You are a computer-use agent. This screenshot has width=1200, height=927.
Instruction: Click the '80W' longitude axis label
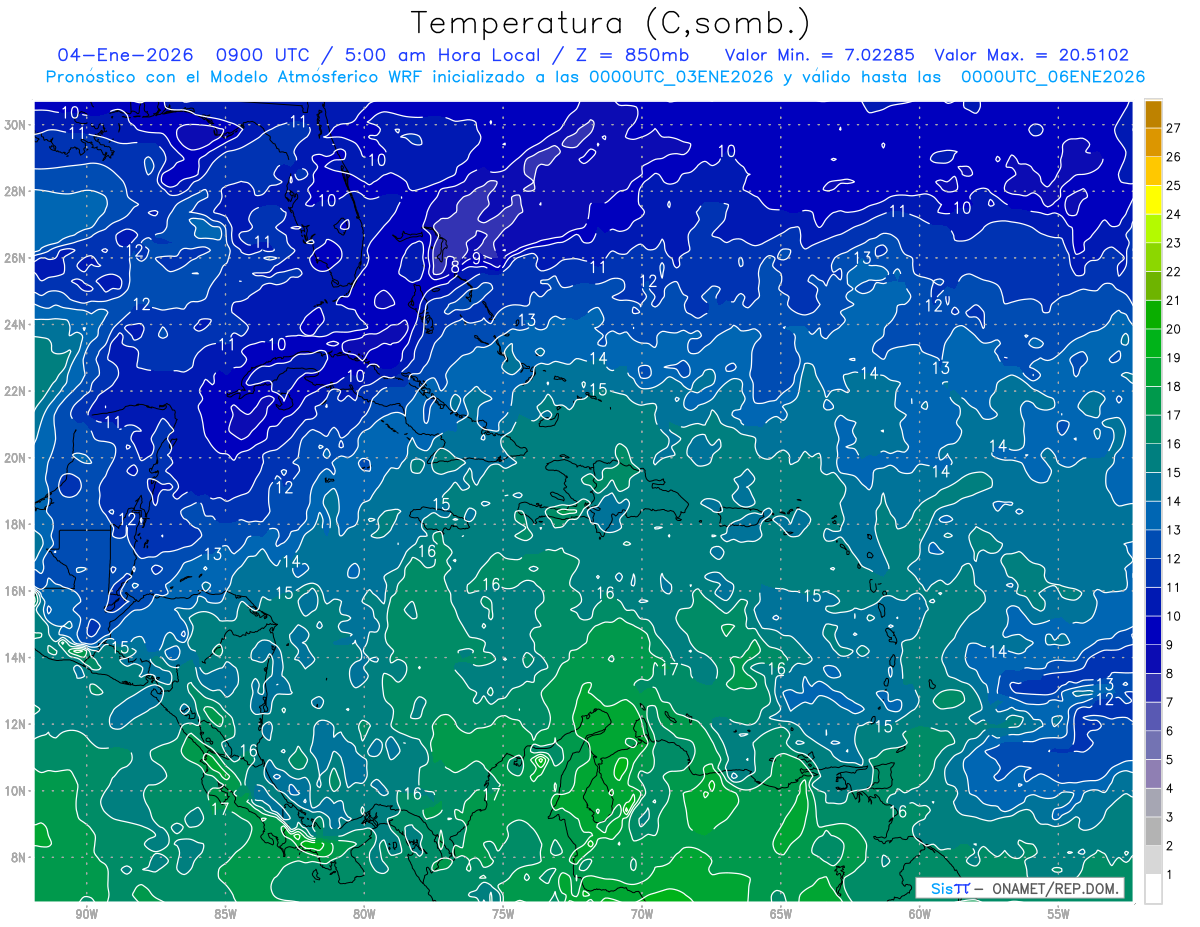coord(364,914)
